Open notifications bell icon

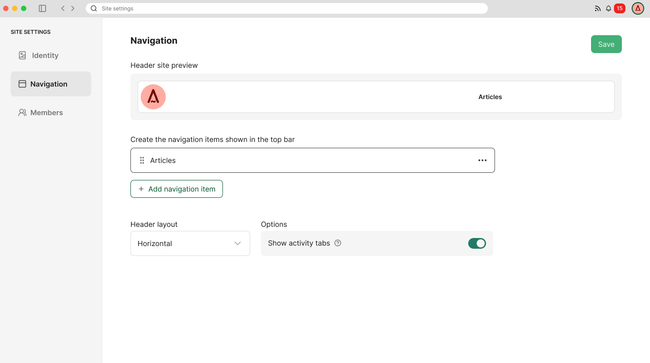608,8
